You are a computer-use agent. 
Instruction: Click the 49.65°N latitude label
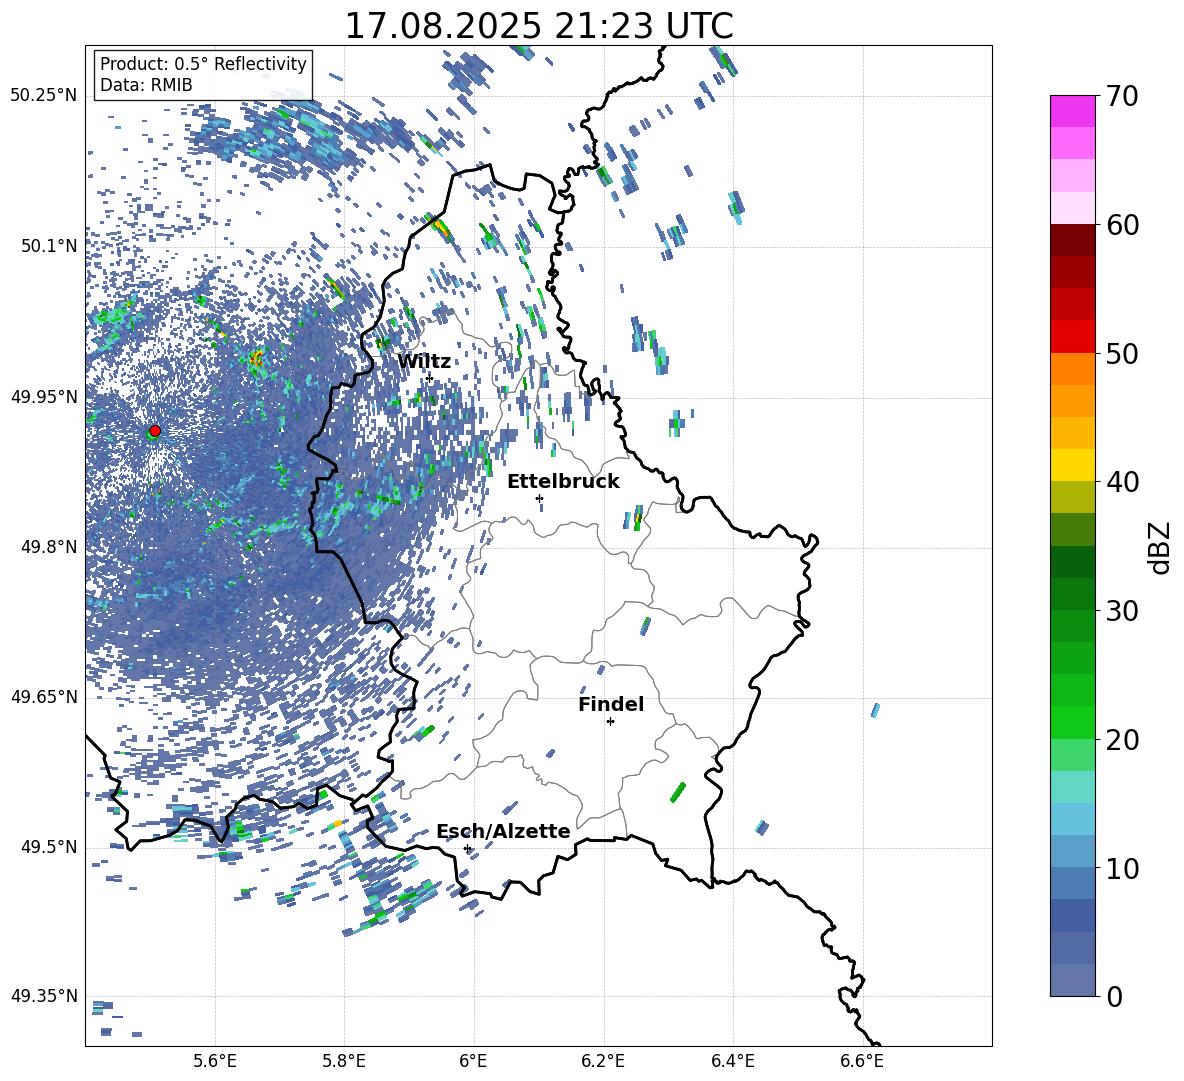coord(44,697)
